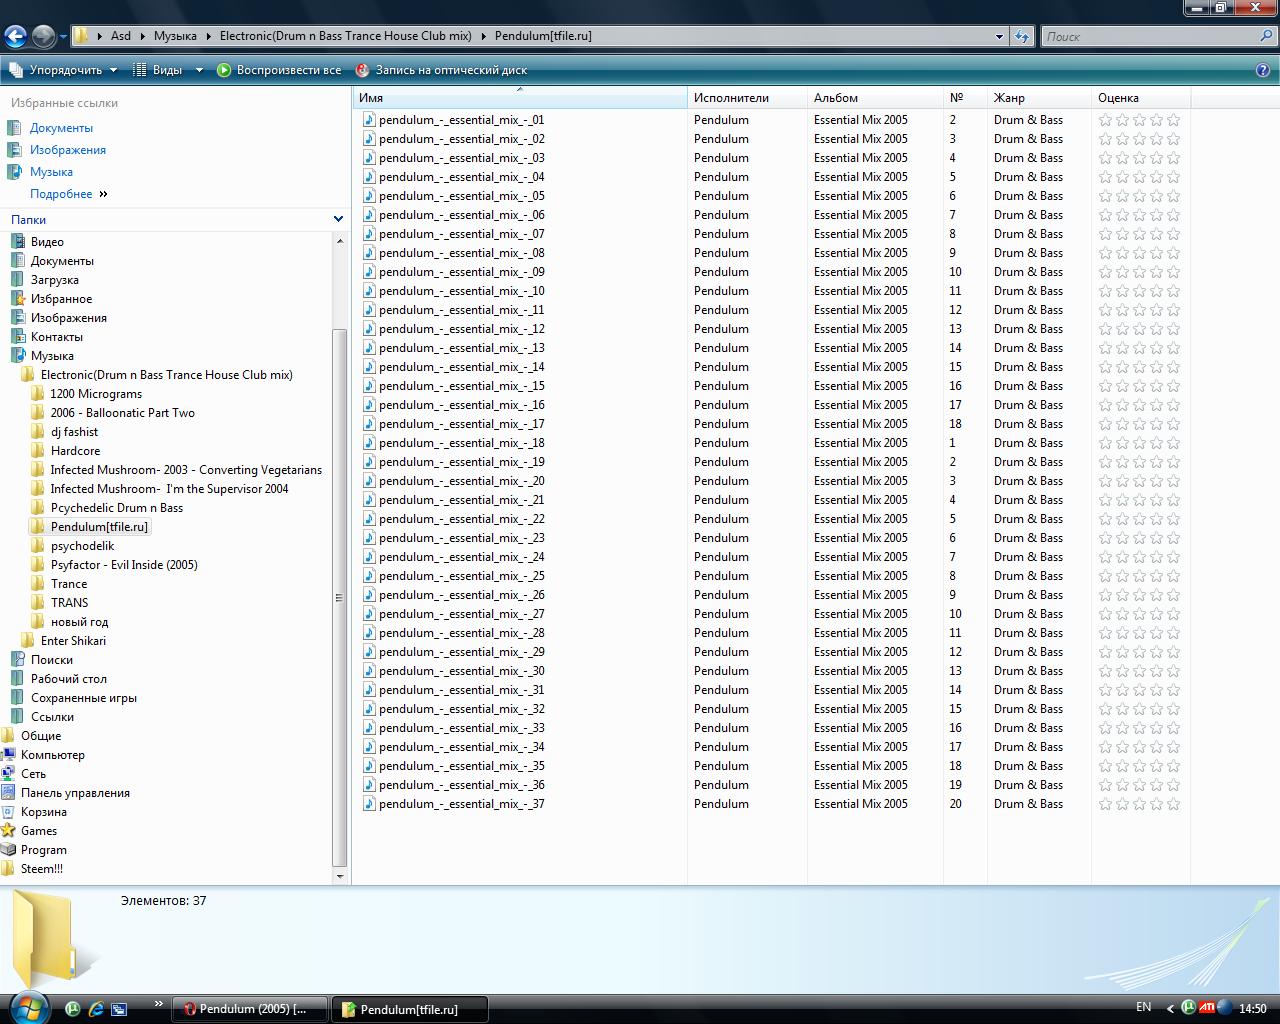Click the folder icon beside Hardcore in the tree
This screenshot has width=1280, height=1024.
pyautogui.click(x=39, y=451)
